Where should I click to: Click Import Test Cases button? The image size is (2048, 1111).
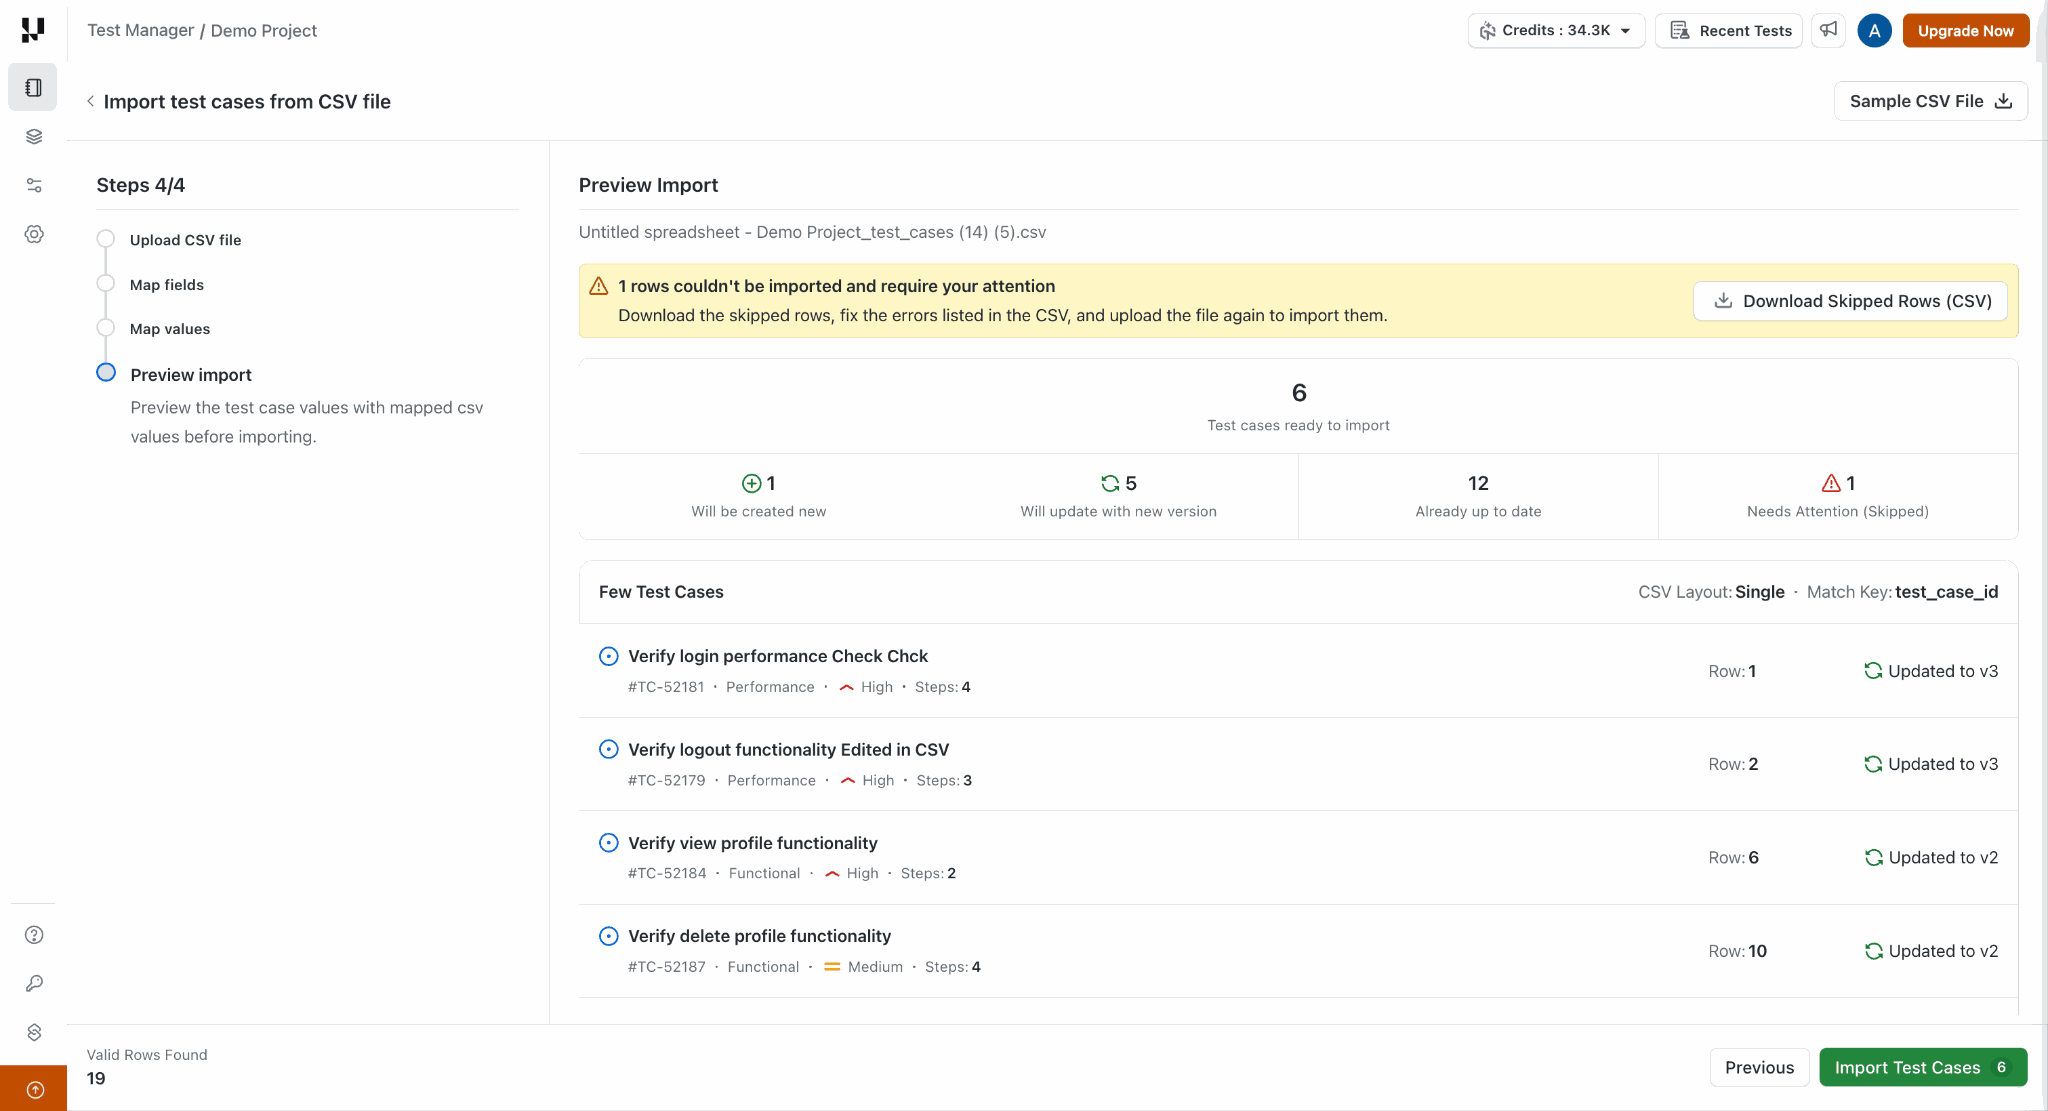coord(1923,1067)
